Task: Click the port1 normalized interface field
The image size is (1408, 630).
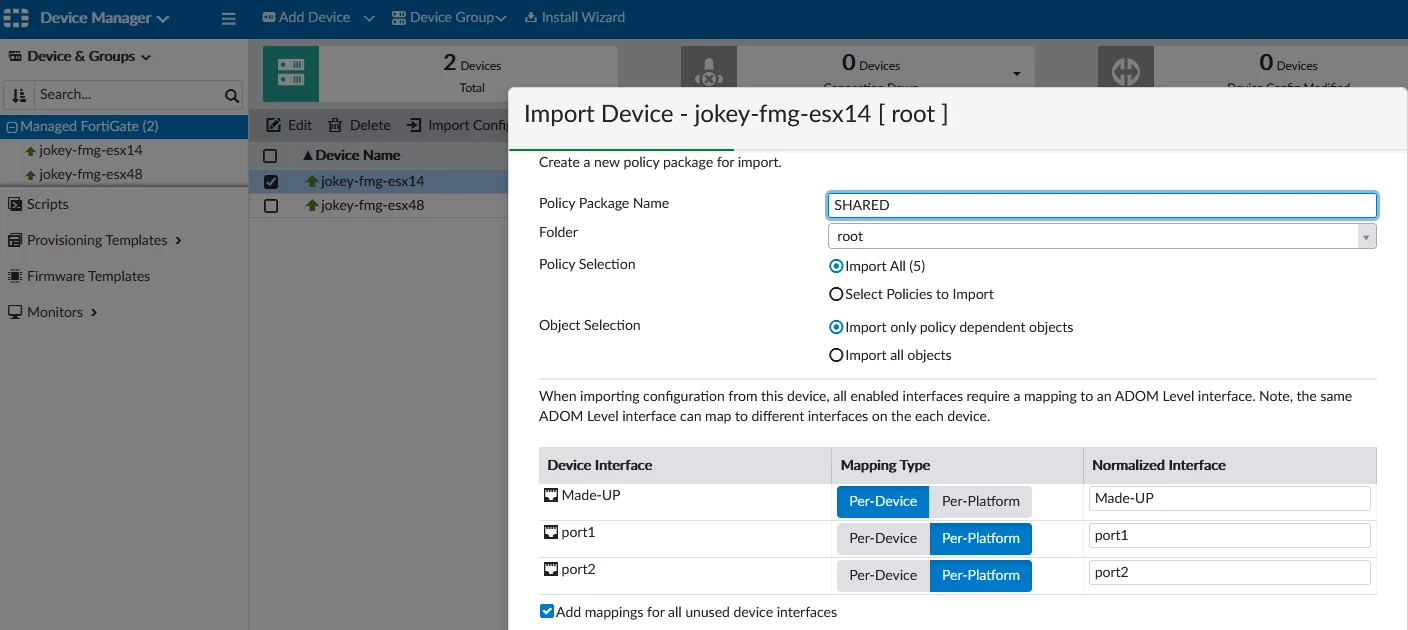Action: click(1229, 535)
